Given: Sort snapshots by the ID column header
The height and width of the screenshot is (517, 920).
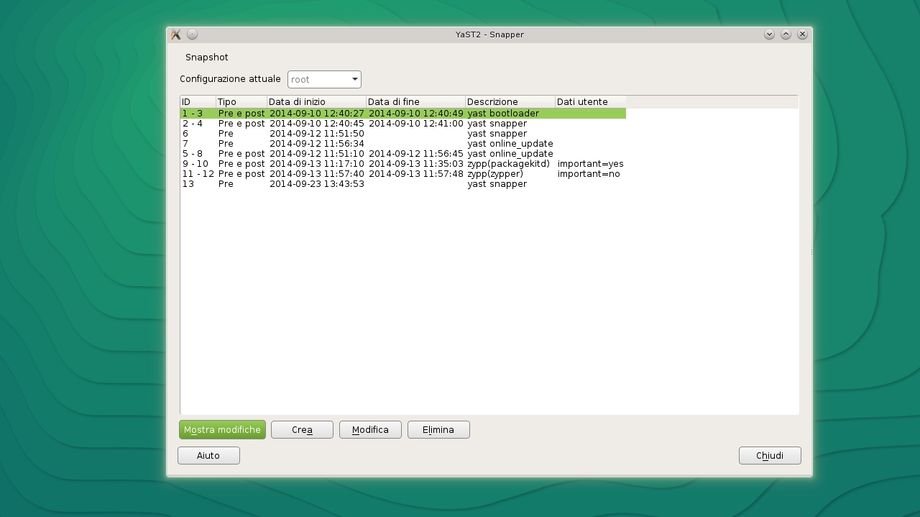Looking at the screenshot, I should point(197,102).
